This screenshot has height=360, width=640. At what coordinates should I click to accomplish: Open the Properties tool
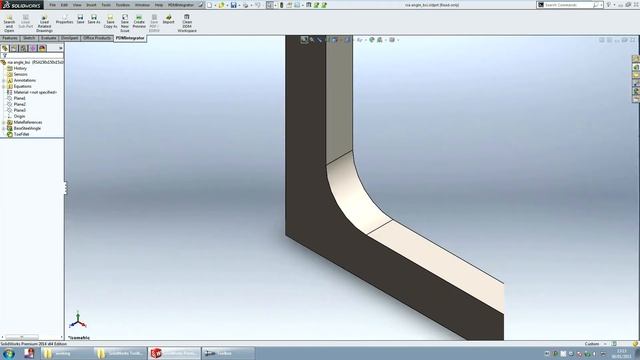pos(64,19)
